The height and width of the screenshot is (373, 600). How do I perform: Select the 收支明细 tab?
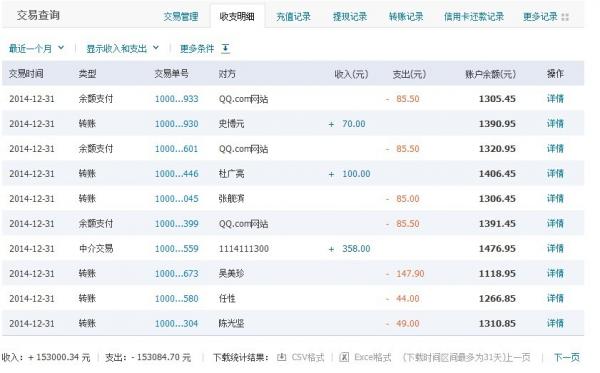point(237,16)
